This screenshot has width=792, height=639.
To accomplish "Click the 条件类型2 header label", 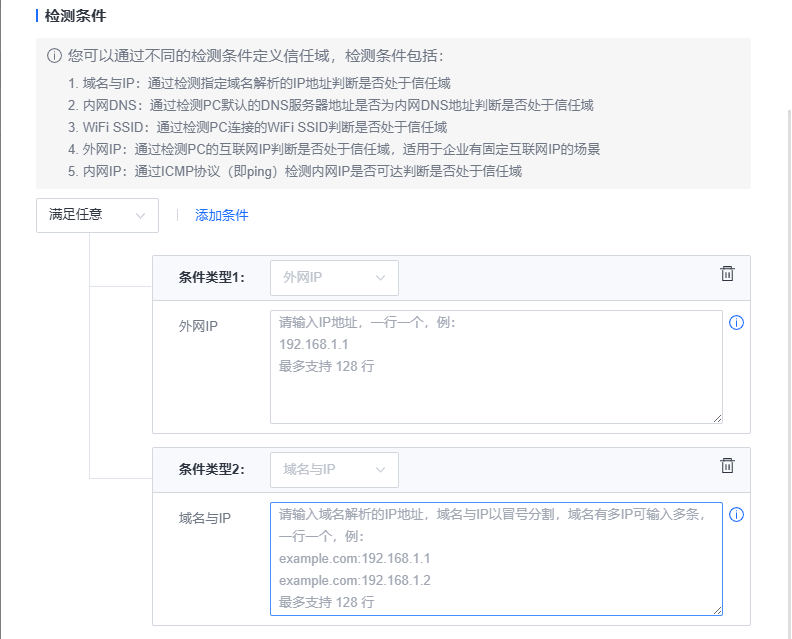I will point(211,470).
